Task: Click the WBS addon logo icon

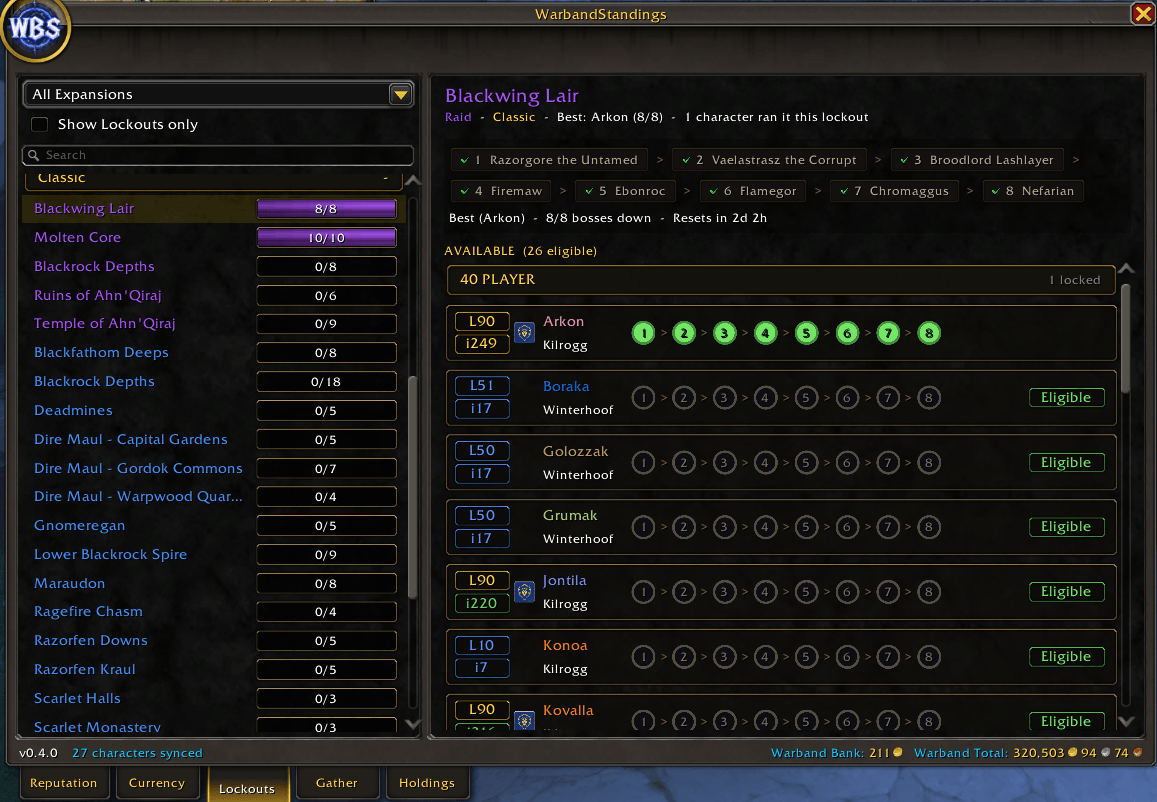Action: tap(35, 29)
